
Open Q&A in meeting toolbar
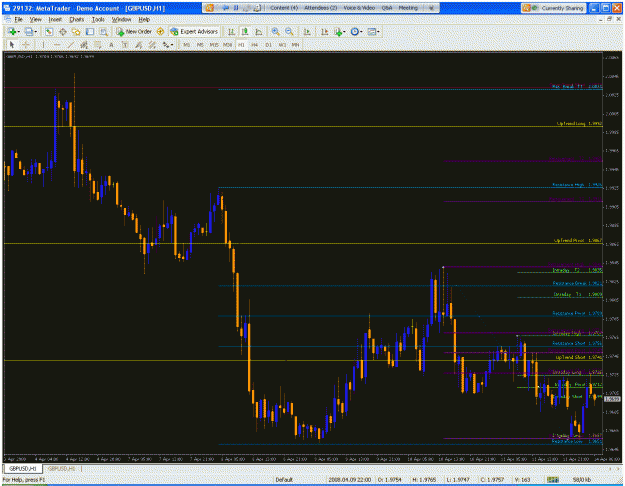tap(387, 8)
